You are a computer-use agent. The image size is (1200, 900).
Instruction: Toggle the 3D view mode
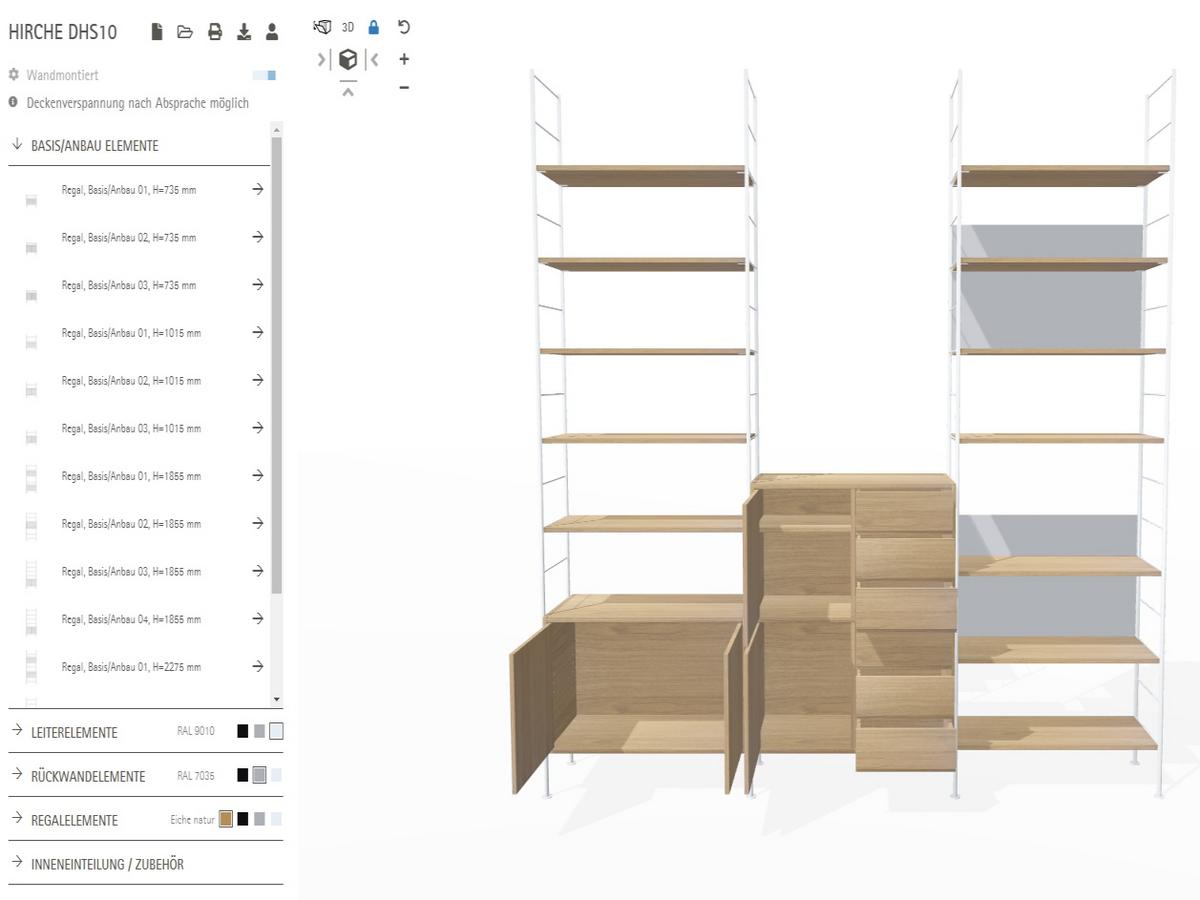tap(348, 27)
